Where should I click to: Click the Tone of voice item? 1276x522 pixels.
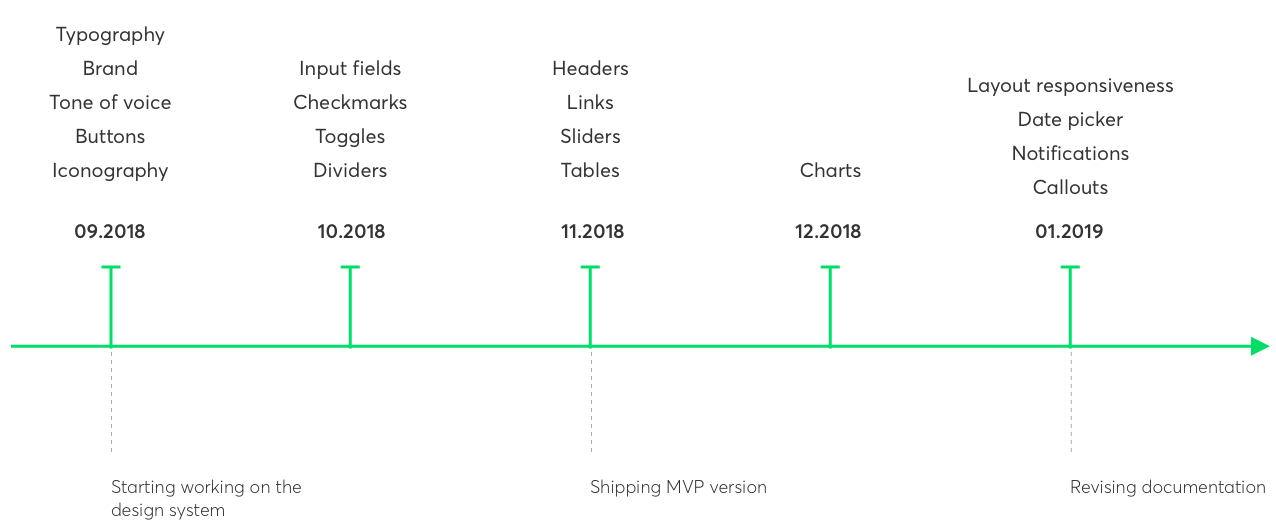pyautogui.click(x=110, y=103)
